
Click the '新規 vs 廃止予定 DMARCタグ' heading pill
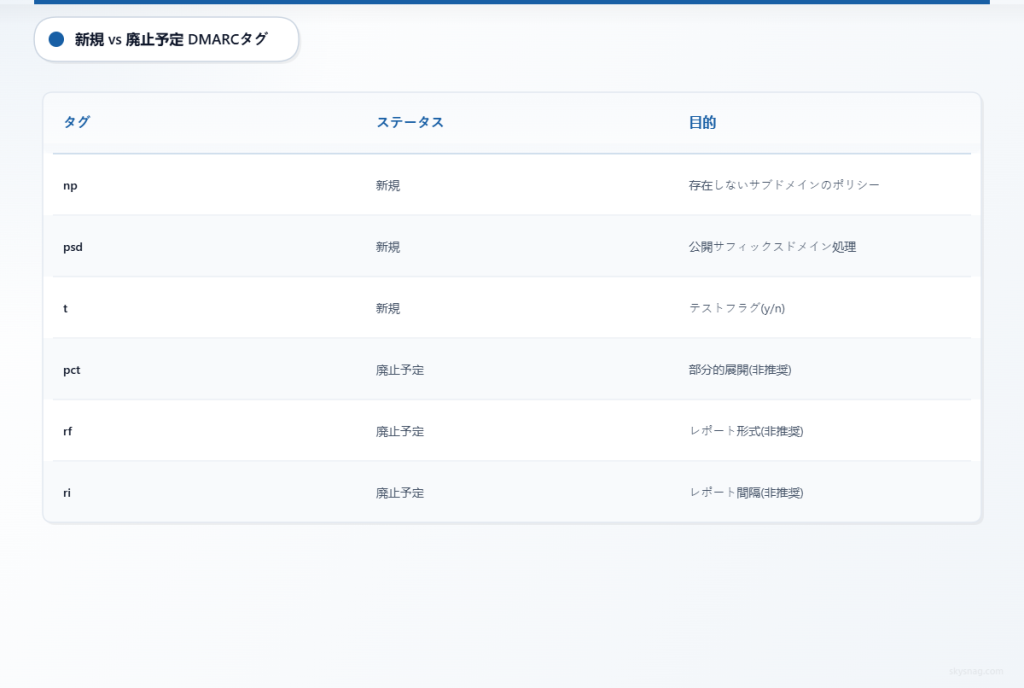167,40
